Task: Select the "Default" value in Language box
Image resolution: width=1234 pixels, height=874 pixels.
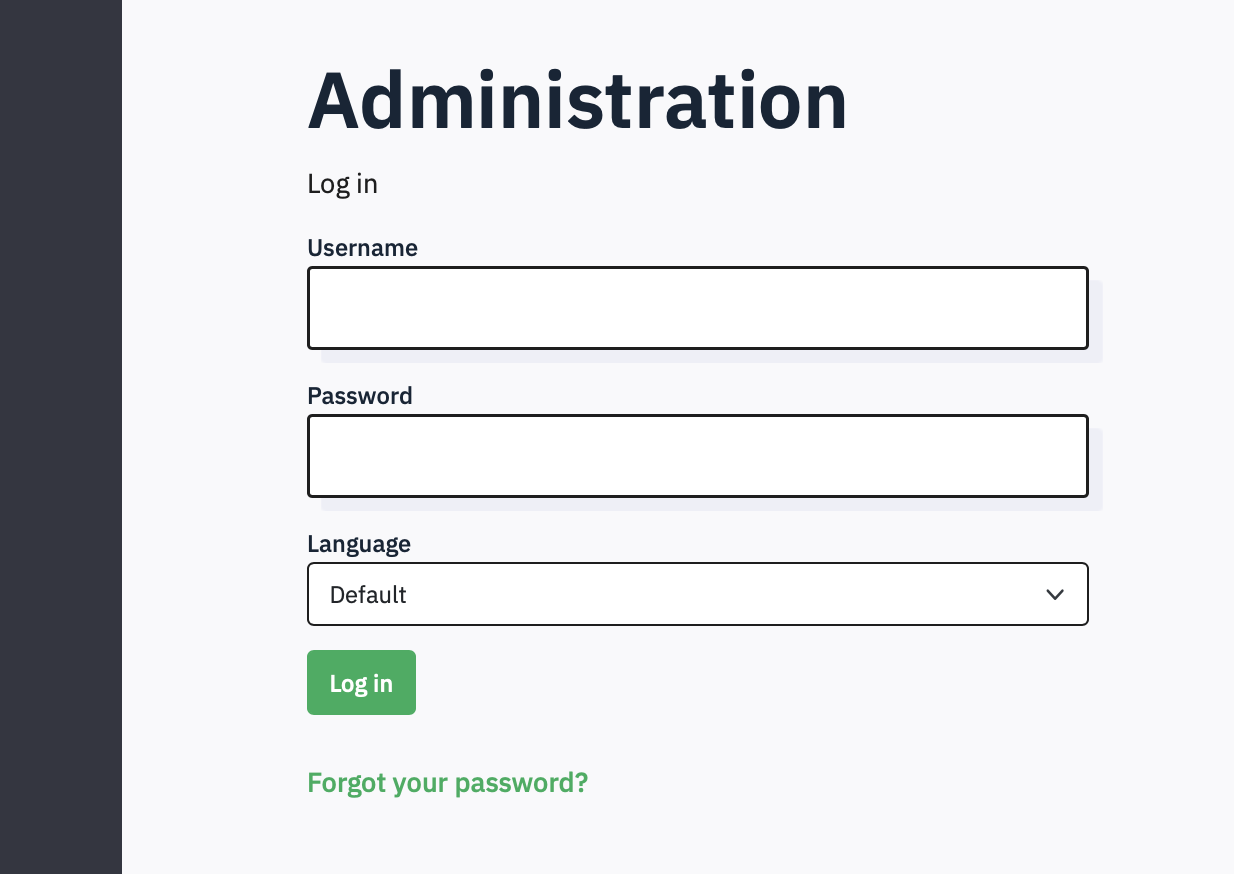Action: [x=368, y=595]
